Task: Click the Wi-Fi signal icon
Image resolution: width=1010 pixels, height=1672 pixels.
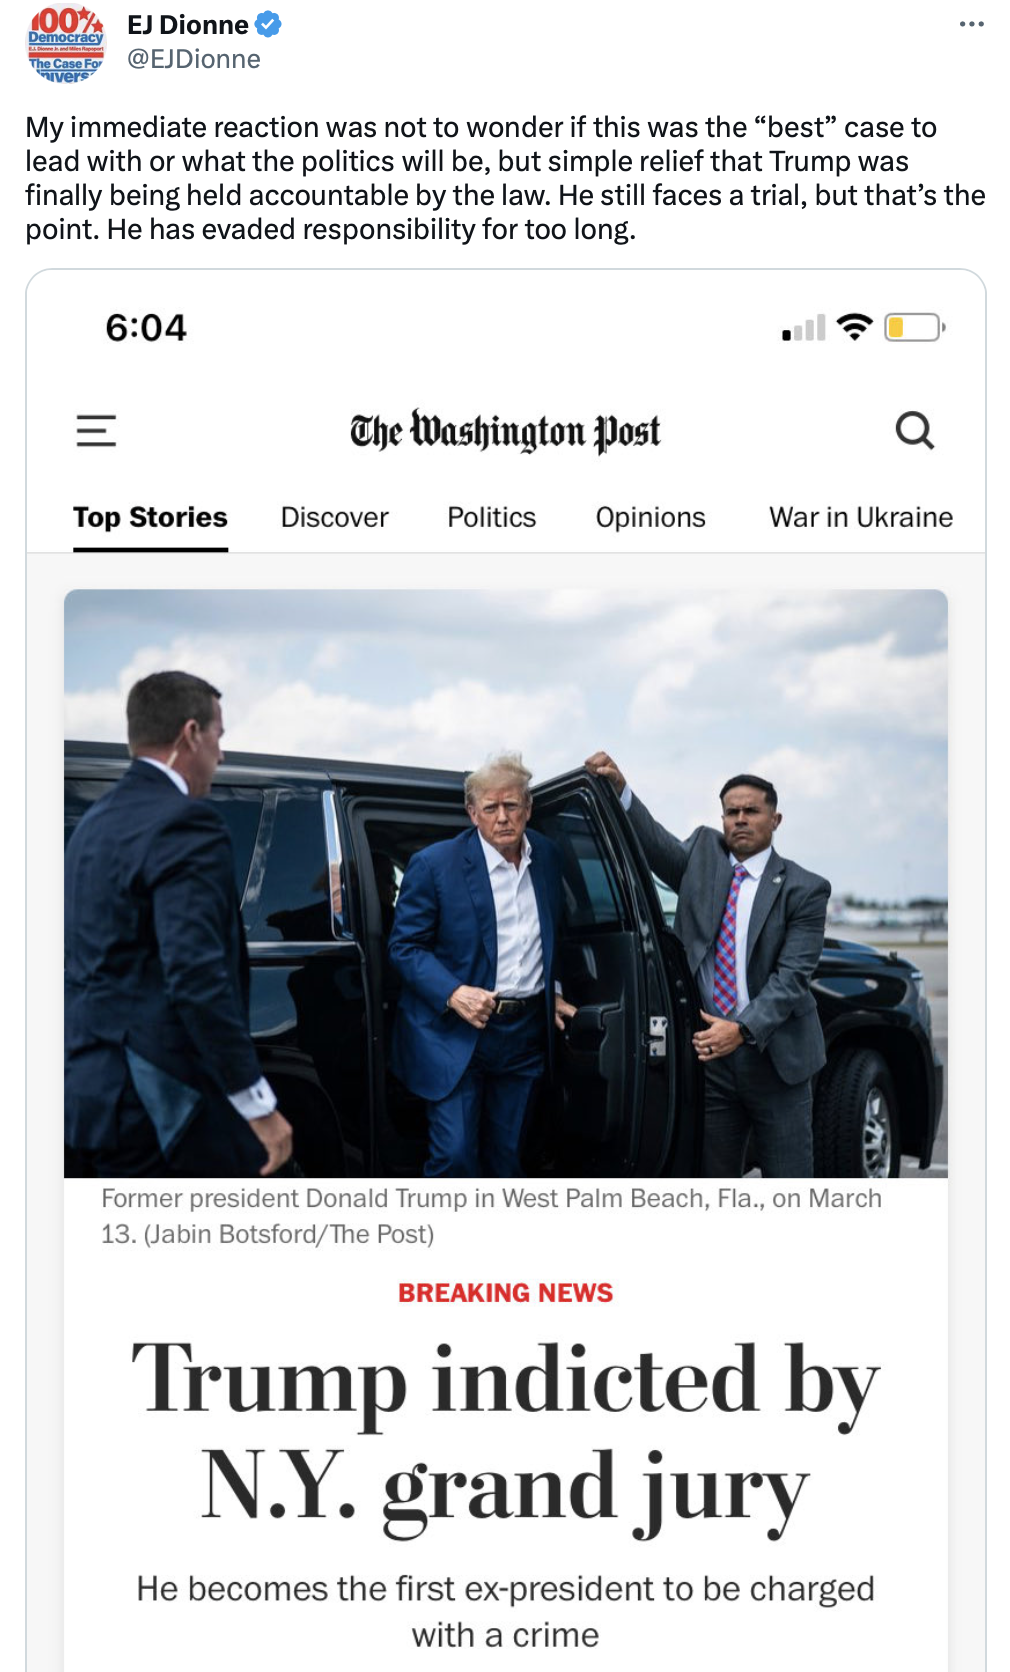Action: 854,327
